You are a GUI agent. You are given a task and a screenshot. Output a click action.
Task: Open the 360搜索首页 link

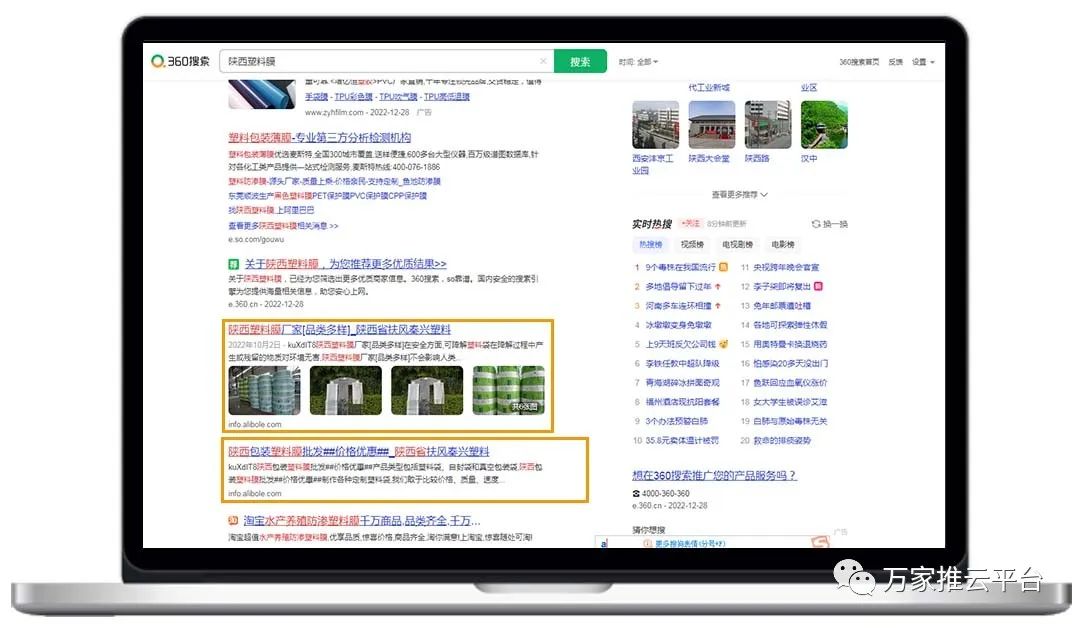(x=859, y=62)
